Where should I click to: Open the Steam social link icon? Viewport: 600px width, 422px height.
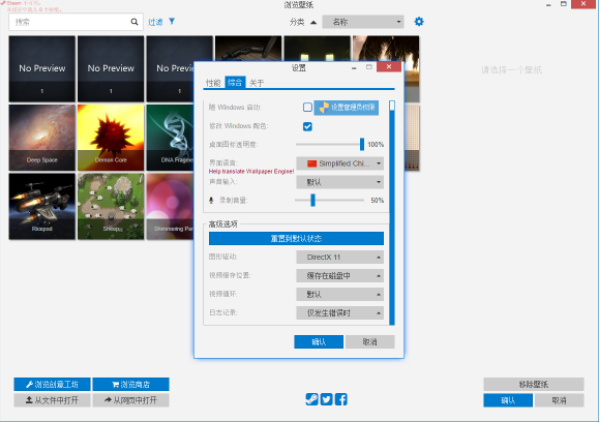pos(313,399)
